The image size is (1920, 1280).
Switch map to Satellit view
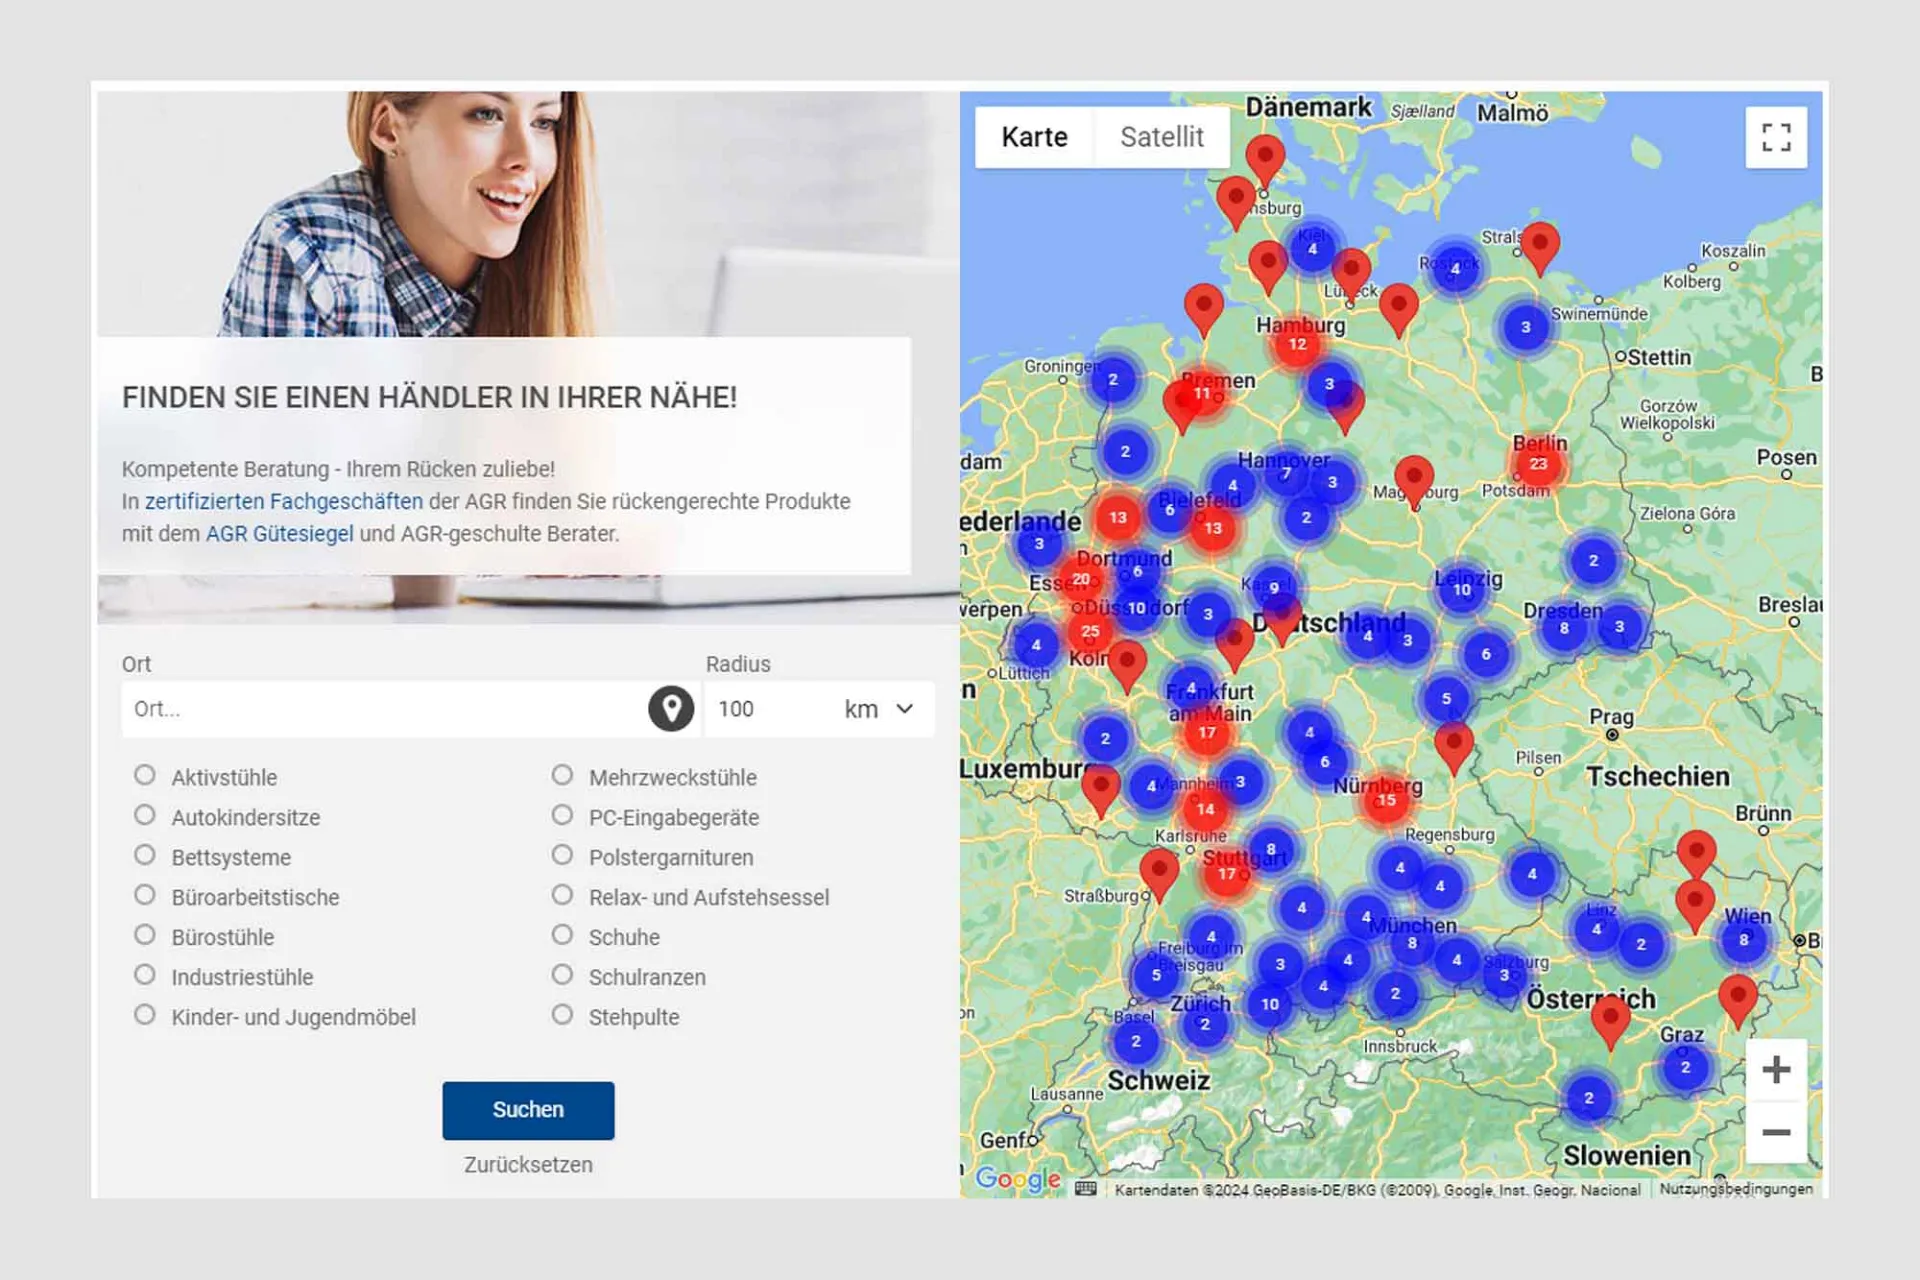1161,137
